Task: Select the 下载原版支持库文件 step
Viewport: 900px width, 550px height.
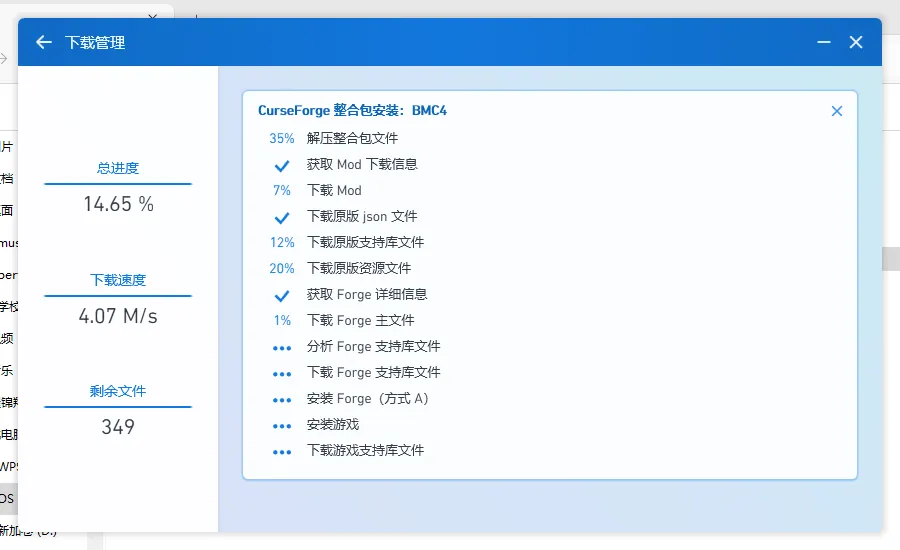Action: point(366,242)
